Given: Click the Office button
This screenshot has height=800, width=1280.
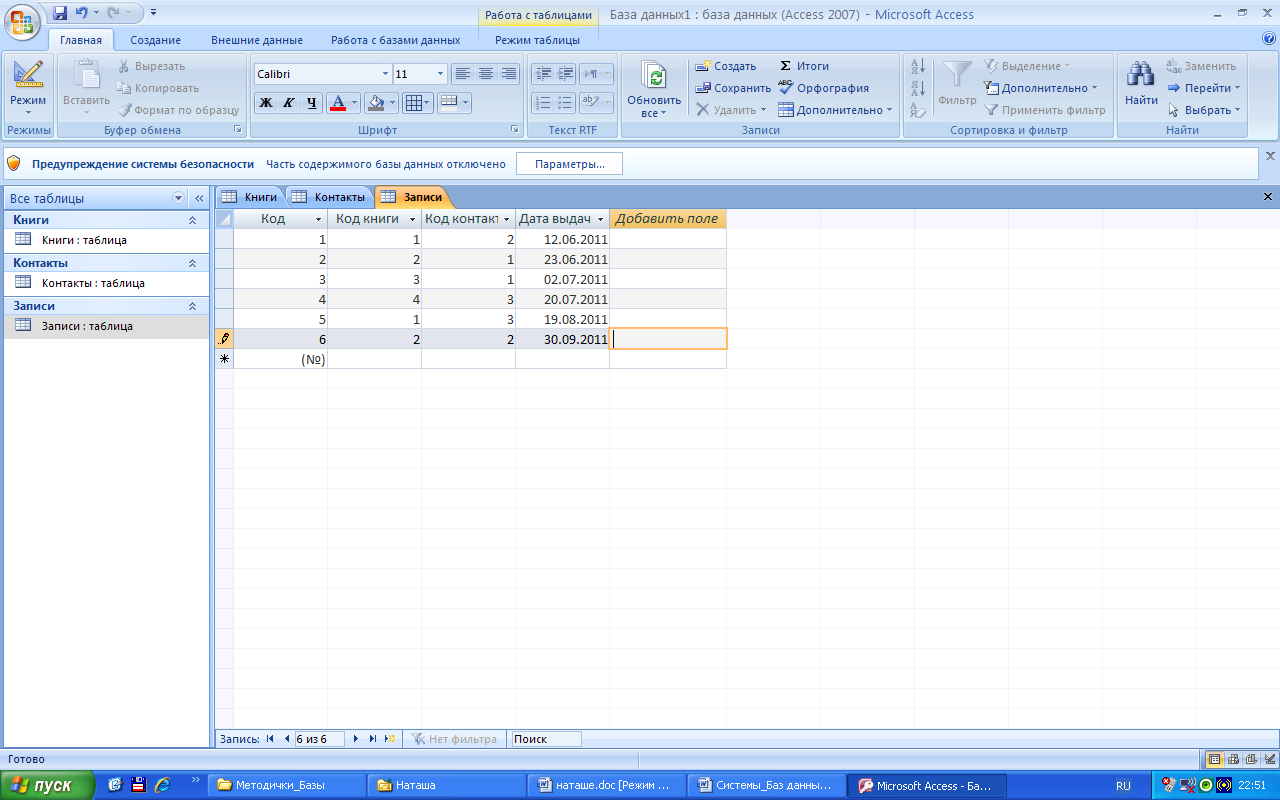Looking at the screenshot, I should (22, 22).
